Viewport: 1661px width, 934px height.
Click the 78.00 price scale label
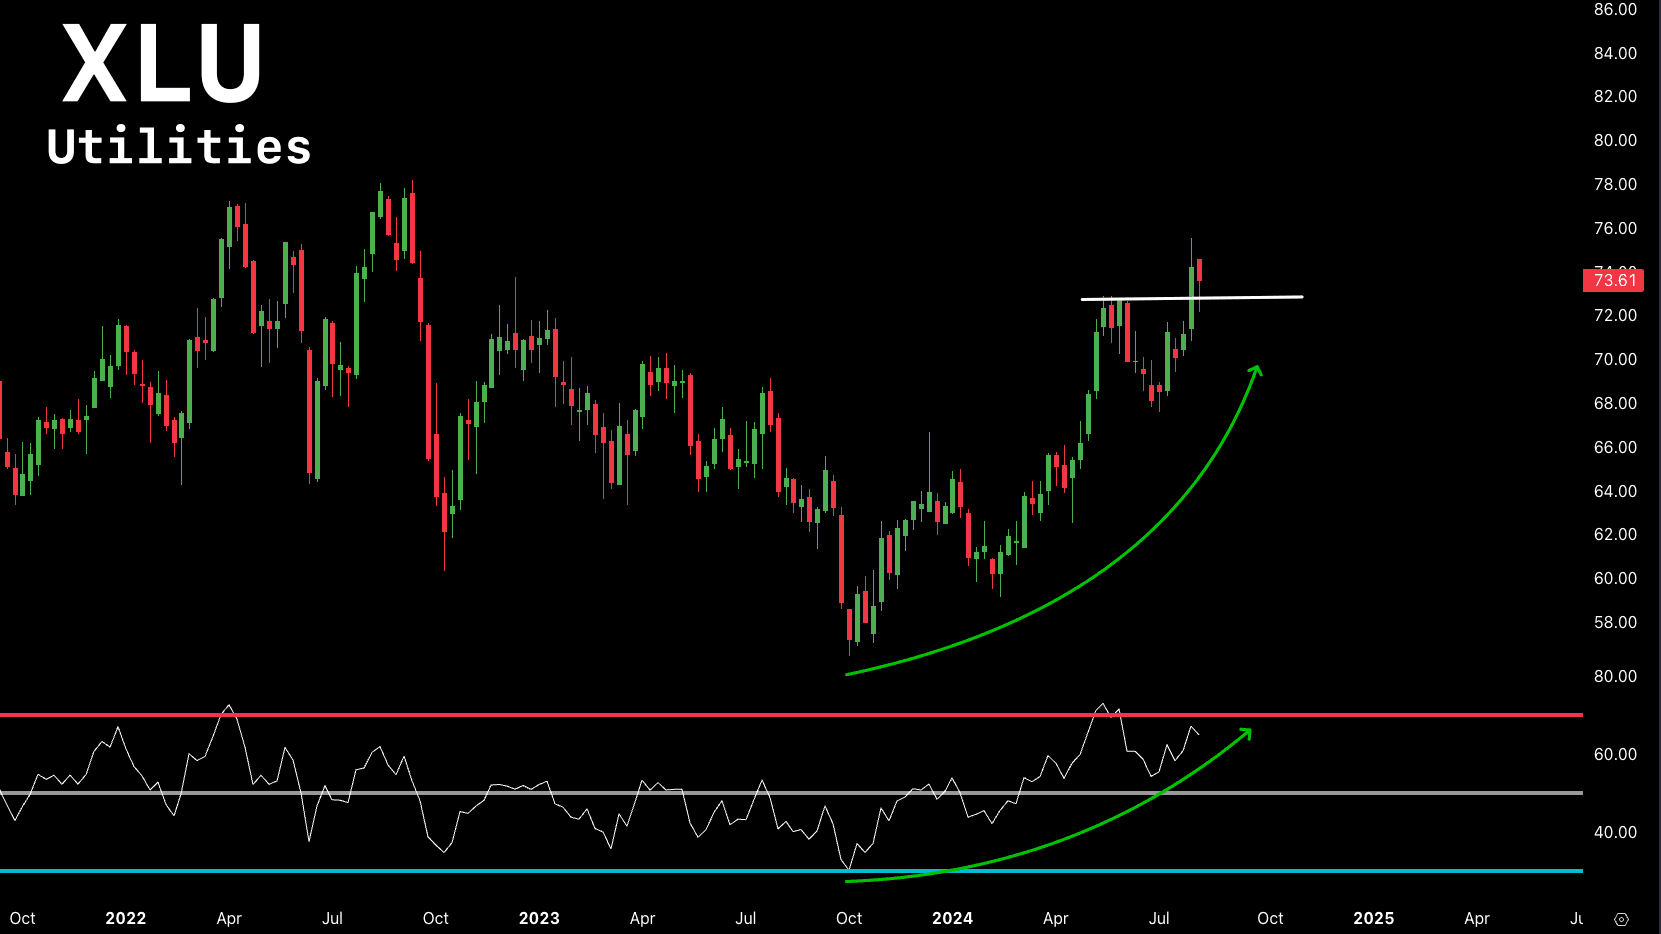[x=1615, y=184]
